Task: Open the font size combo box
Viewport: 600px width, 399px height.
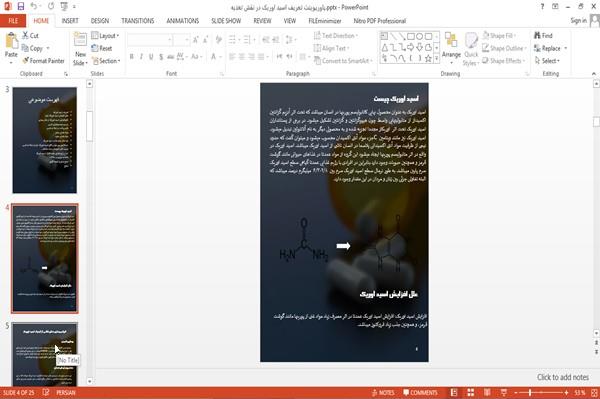Action: pyautogui.click(x=181, y=39)
